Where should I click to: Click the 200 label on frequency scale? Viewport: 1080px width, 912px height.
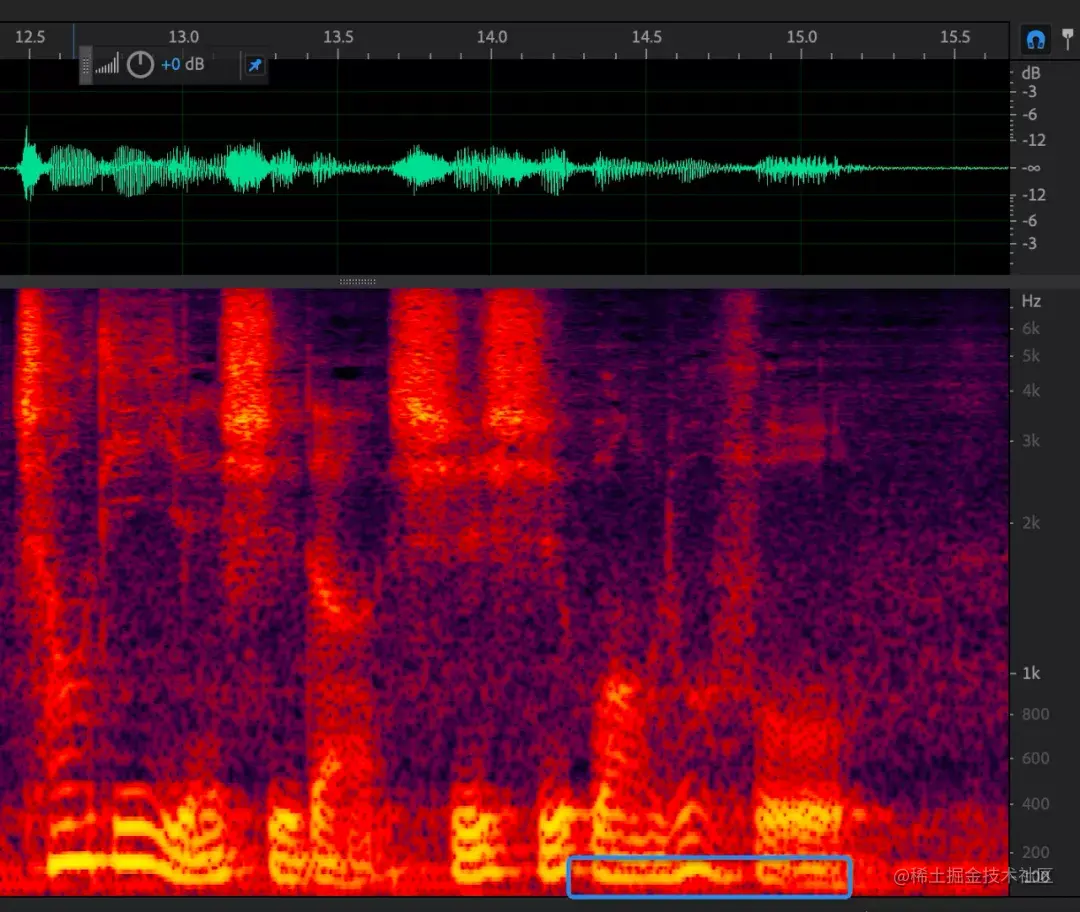(x=1035, y=852)
